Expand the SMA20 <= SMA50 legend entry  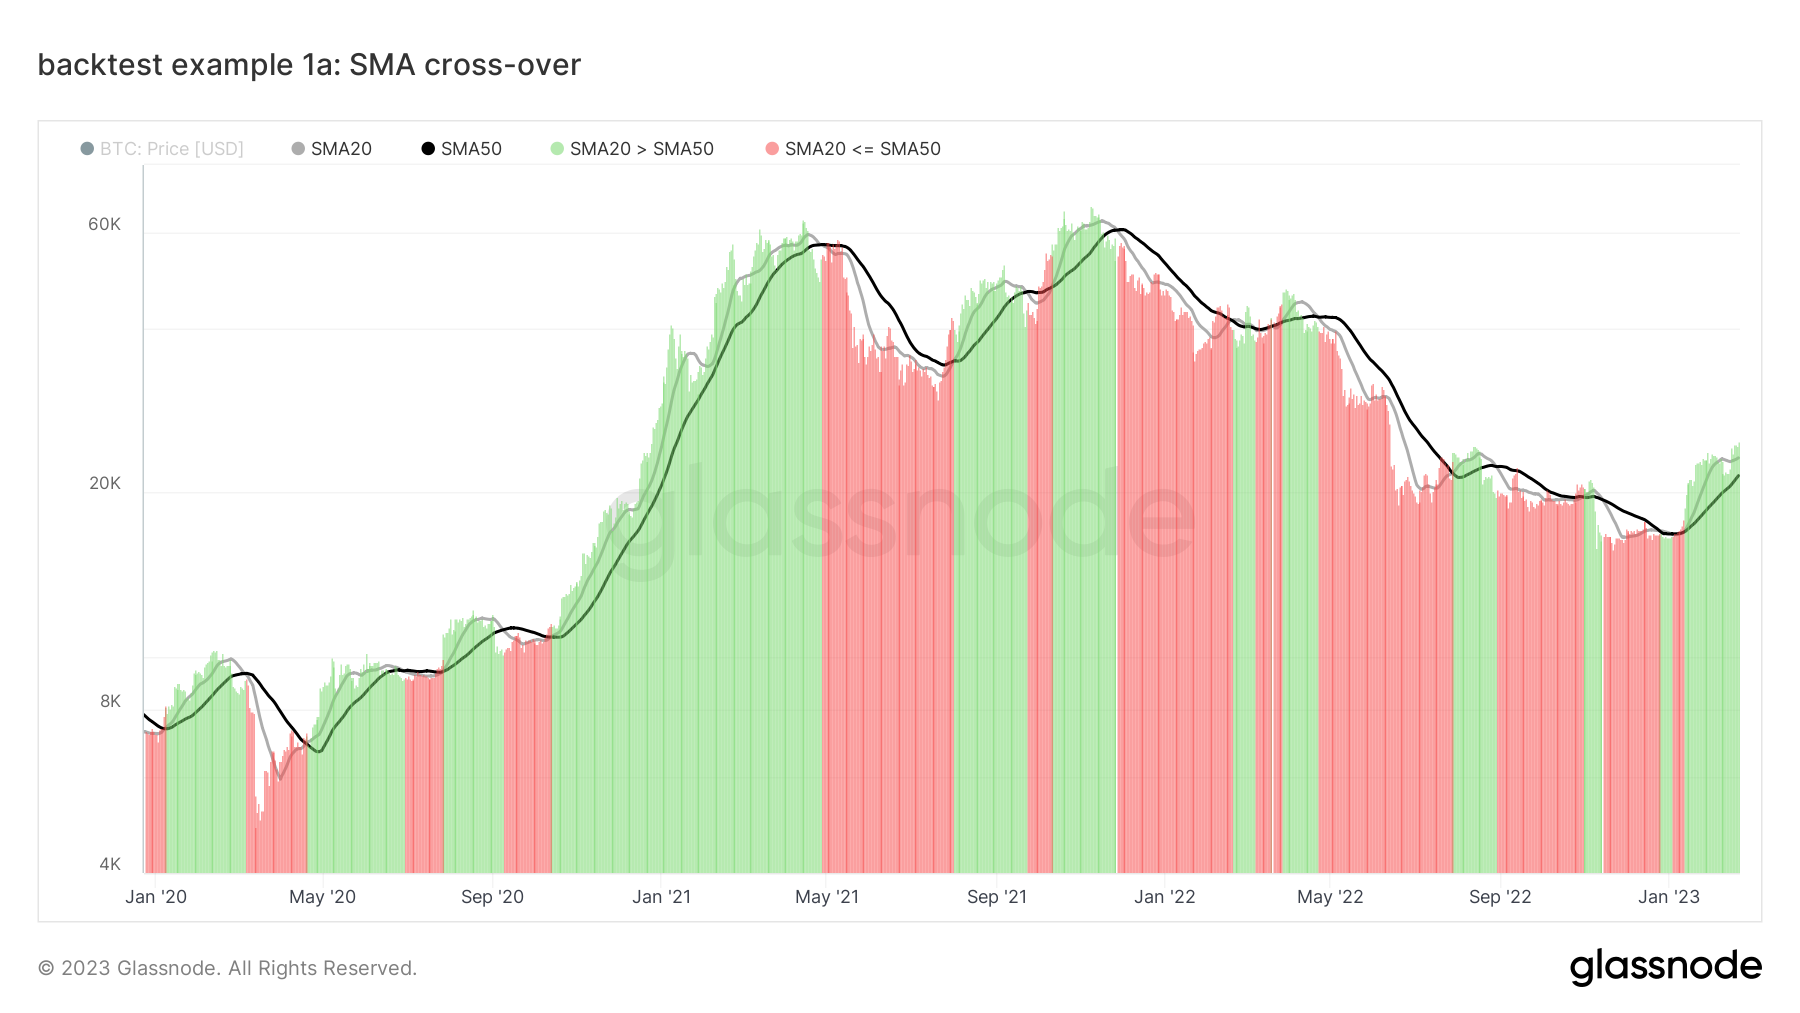pyautogui.click(x=864, y=148)
